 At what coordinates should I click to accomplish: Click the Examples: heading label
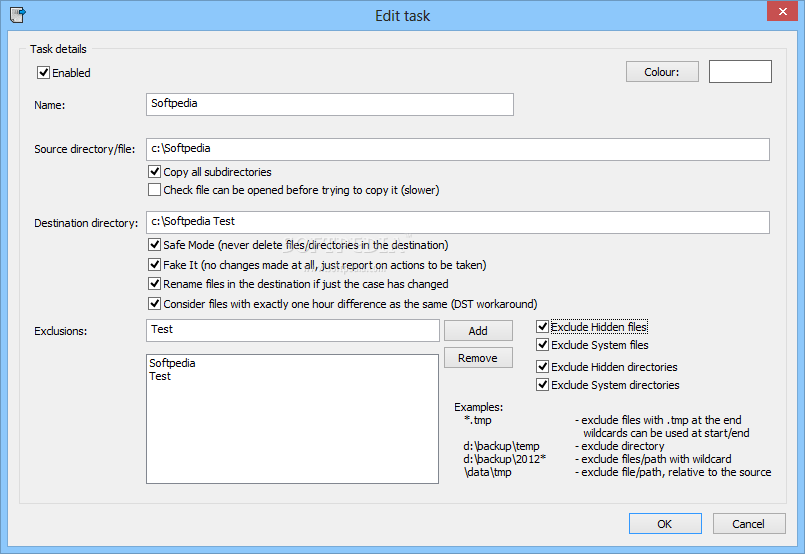coord(478,407)
